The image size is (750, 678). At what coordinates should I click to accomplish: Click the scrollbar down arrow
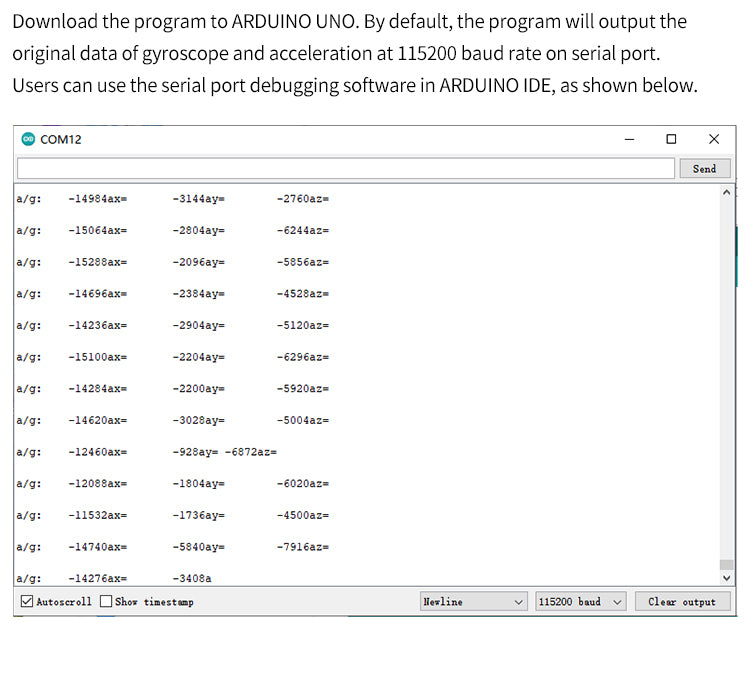(x=727, y=578)
